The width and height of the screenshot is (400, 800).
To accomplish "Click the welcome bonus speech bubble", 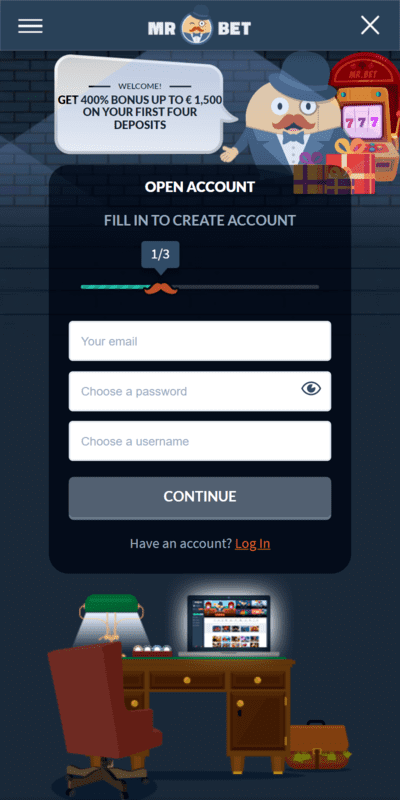I will [144, 105].
